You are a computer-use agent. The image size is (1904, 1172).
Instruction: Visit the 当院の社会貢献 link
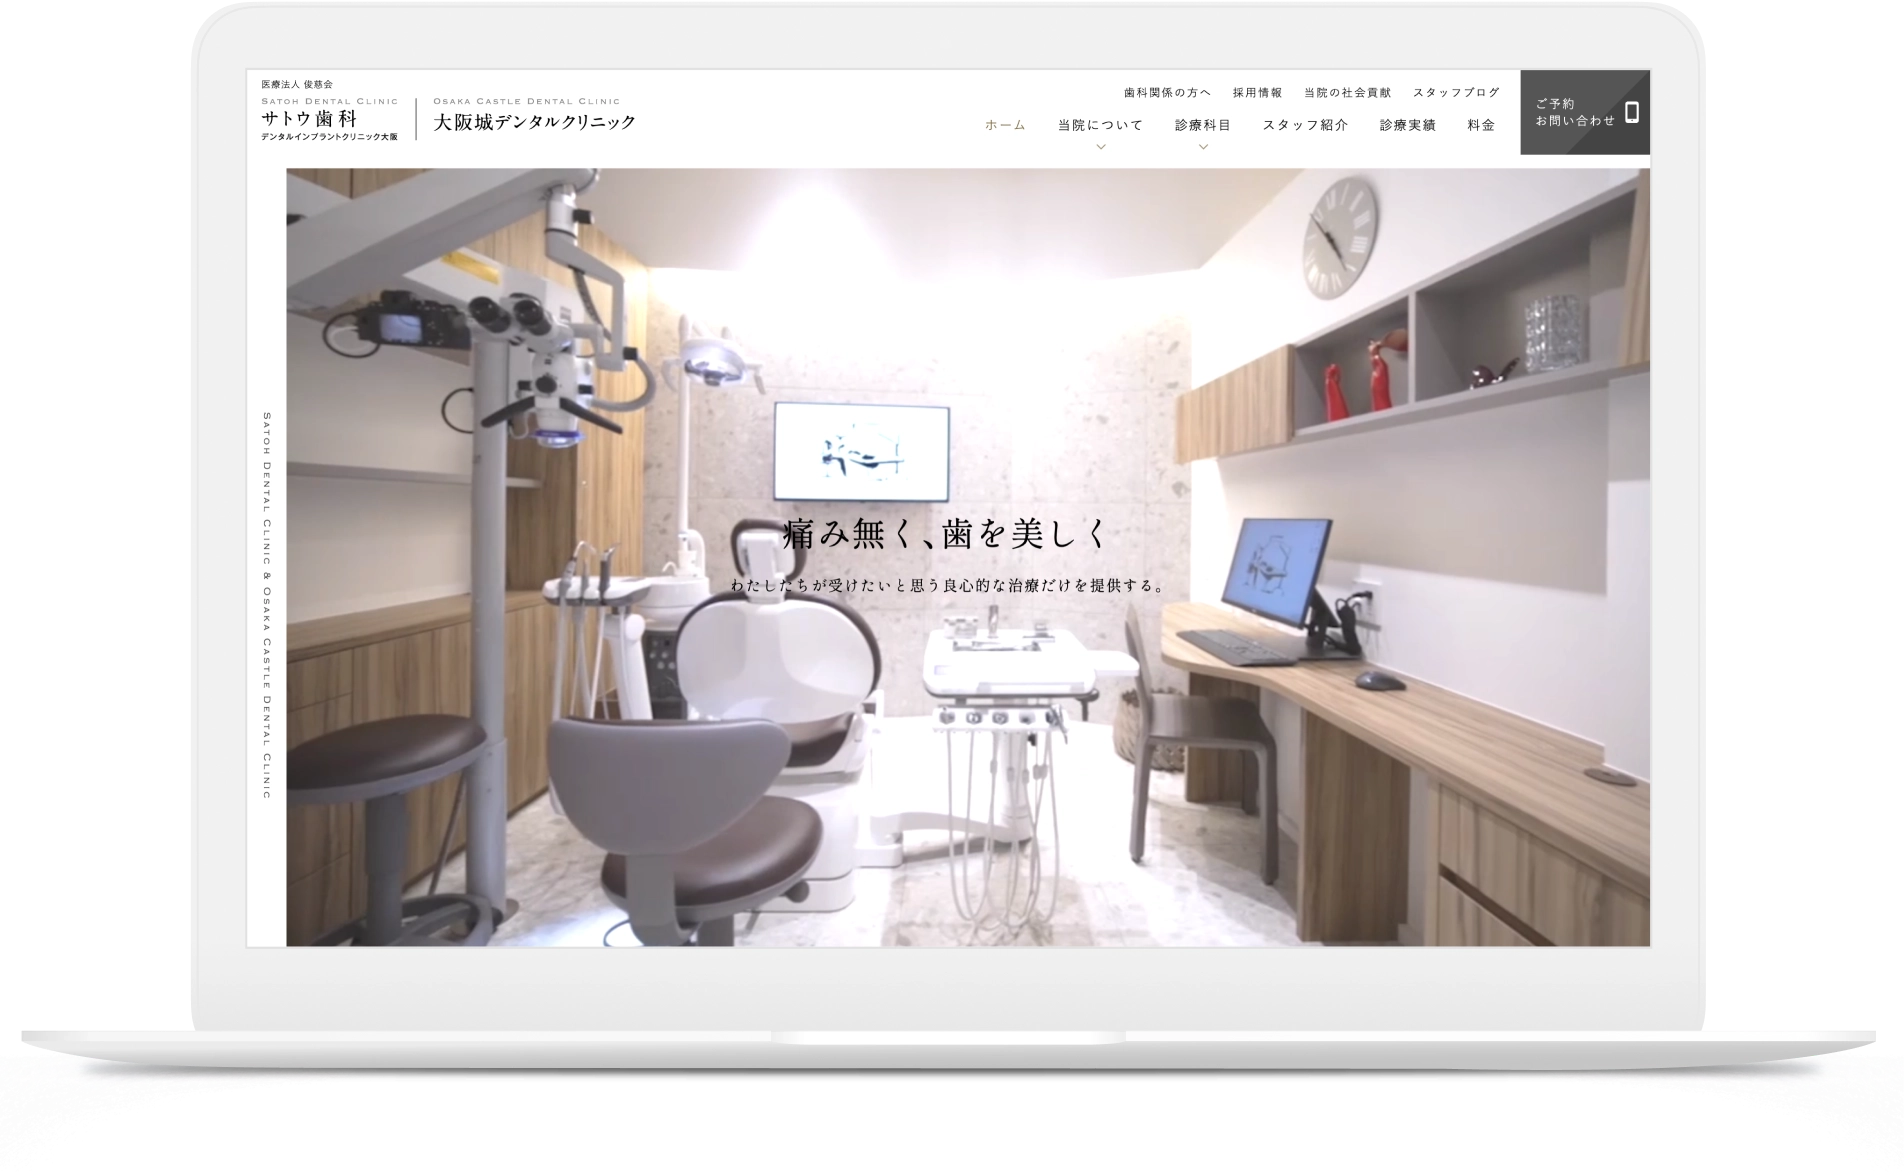1347,92
